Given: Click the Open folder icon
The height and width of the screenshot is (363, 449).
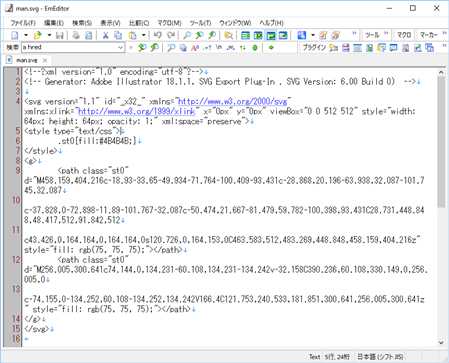Looking at the screenshot, I should click(x=37, y=35).
